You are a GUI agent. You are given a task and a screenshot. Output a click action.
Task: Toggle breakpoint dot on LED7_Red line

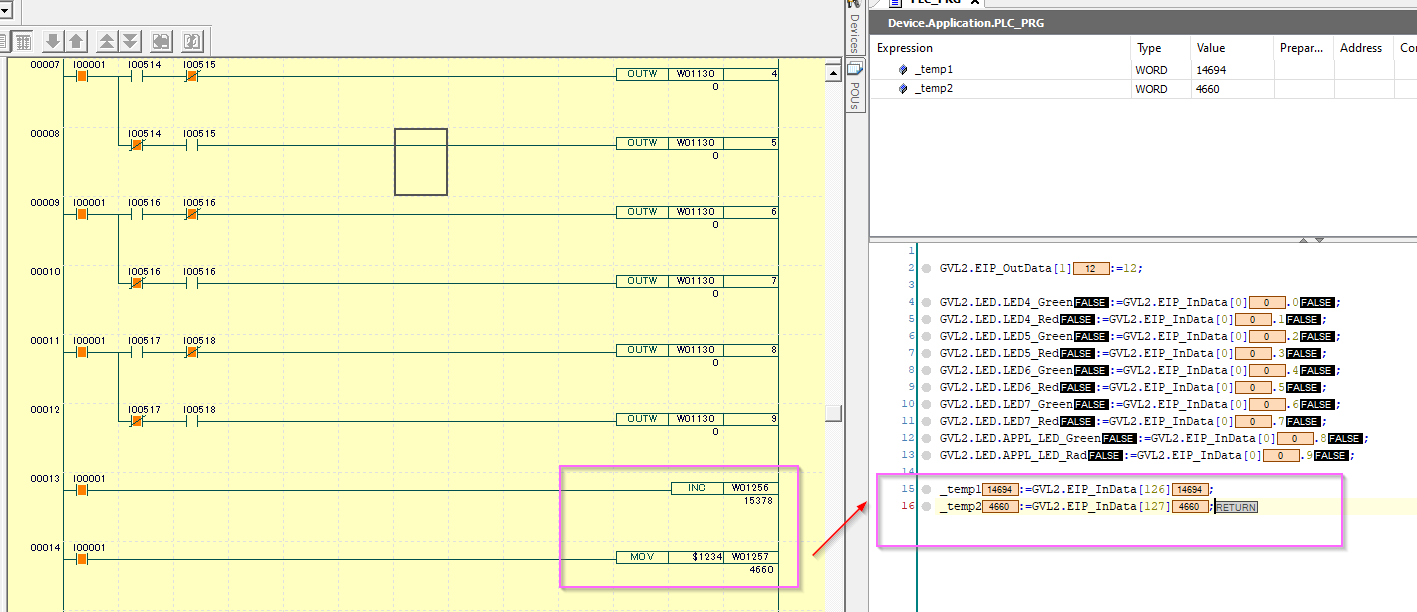[x=926, y=422]
